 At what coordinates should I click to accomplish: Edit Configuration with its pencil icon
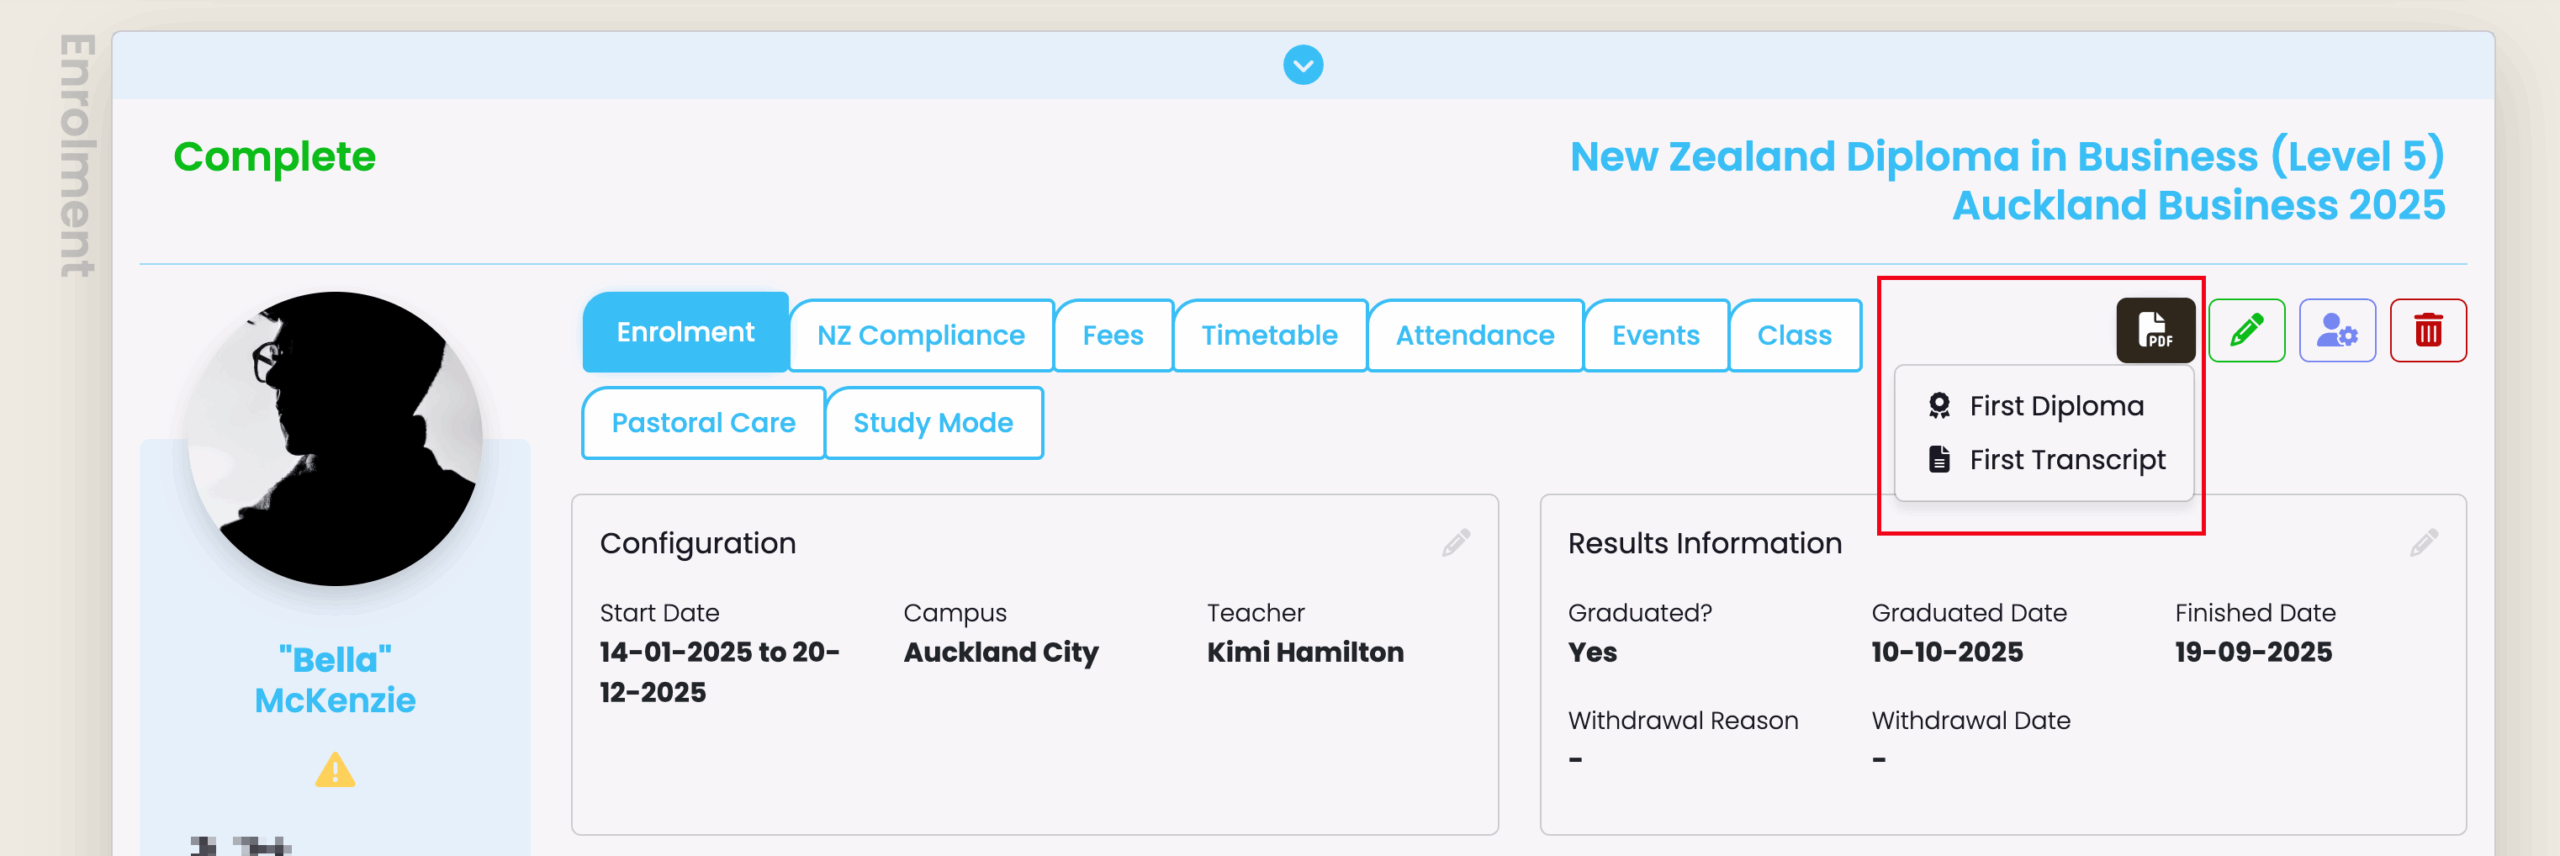(1456, 543)
